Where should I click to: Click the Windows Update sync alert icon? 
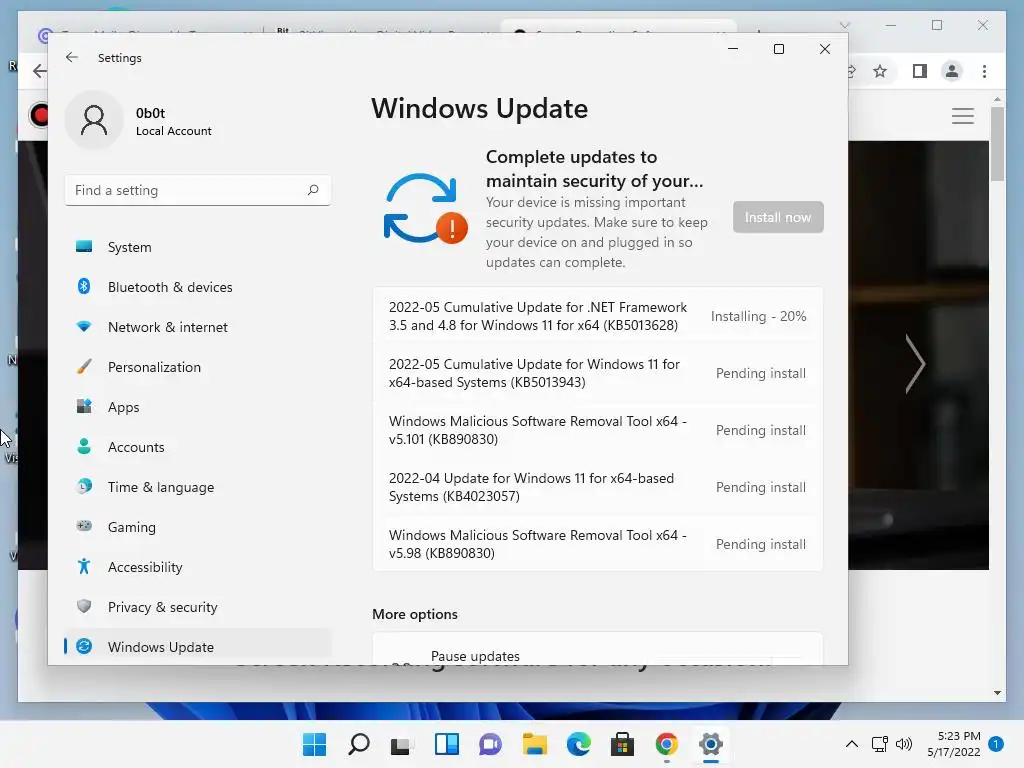[425, 208]
